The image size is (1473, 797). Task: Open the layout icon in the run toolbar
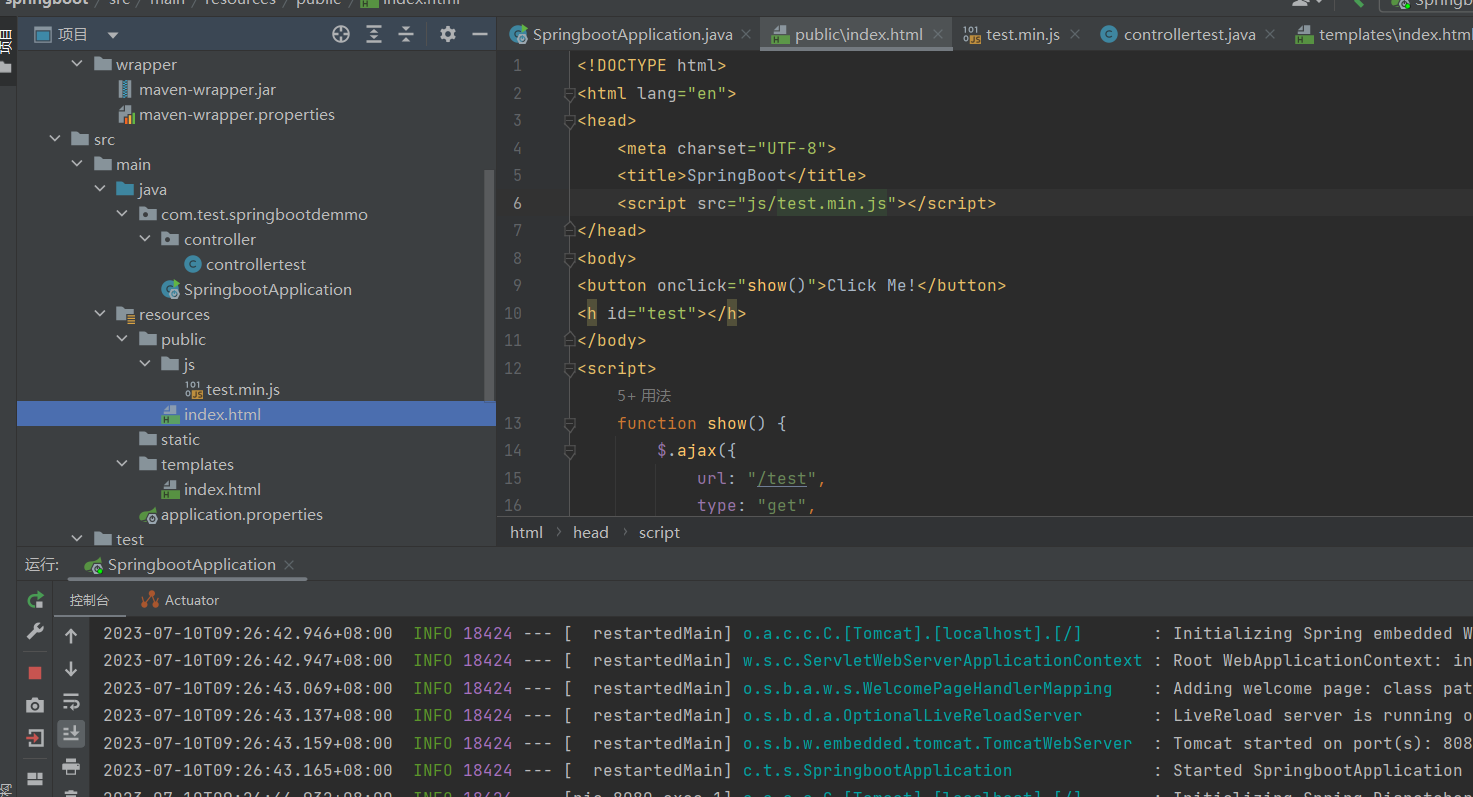click(x=35, y=779)
